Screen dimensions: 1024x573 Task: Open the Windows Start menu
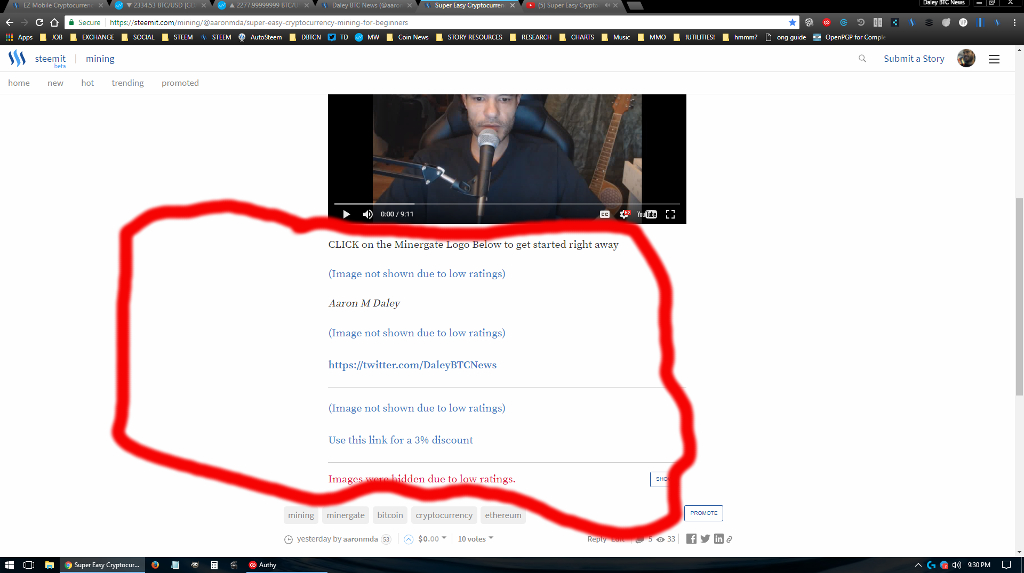pos(9,565)
